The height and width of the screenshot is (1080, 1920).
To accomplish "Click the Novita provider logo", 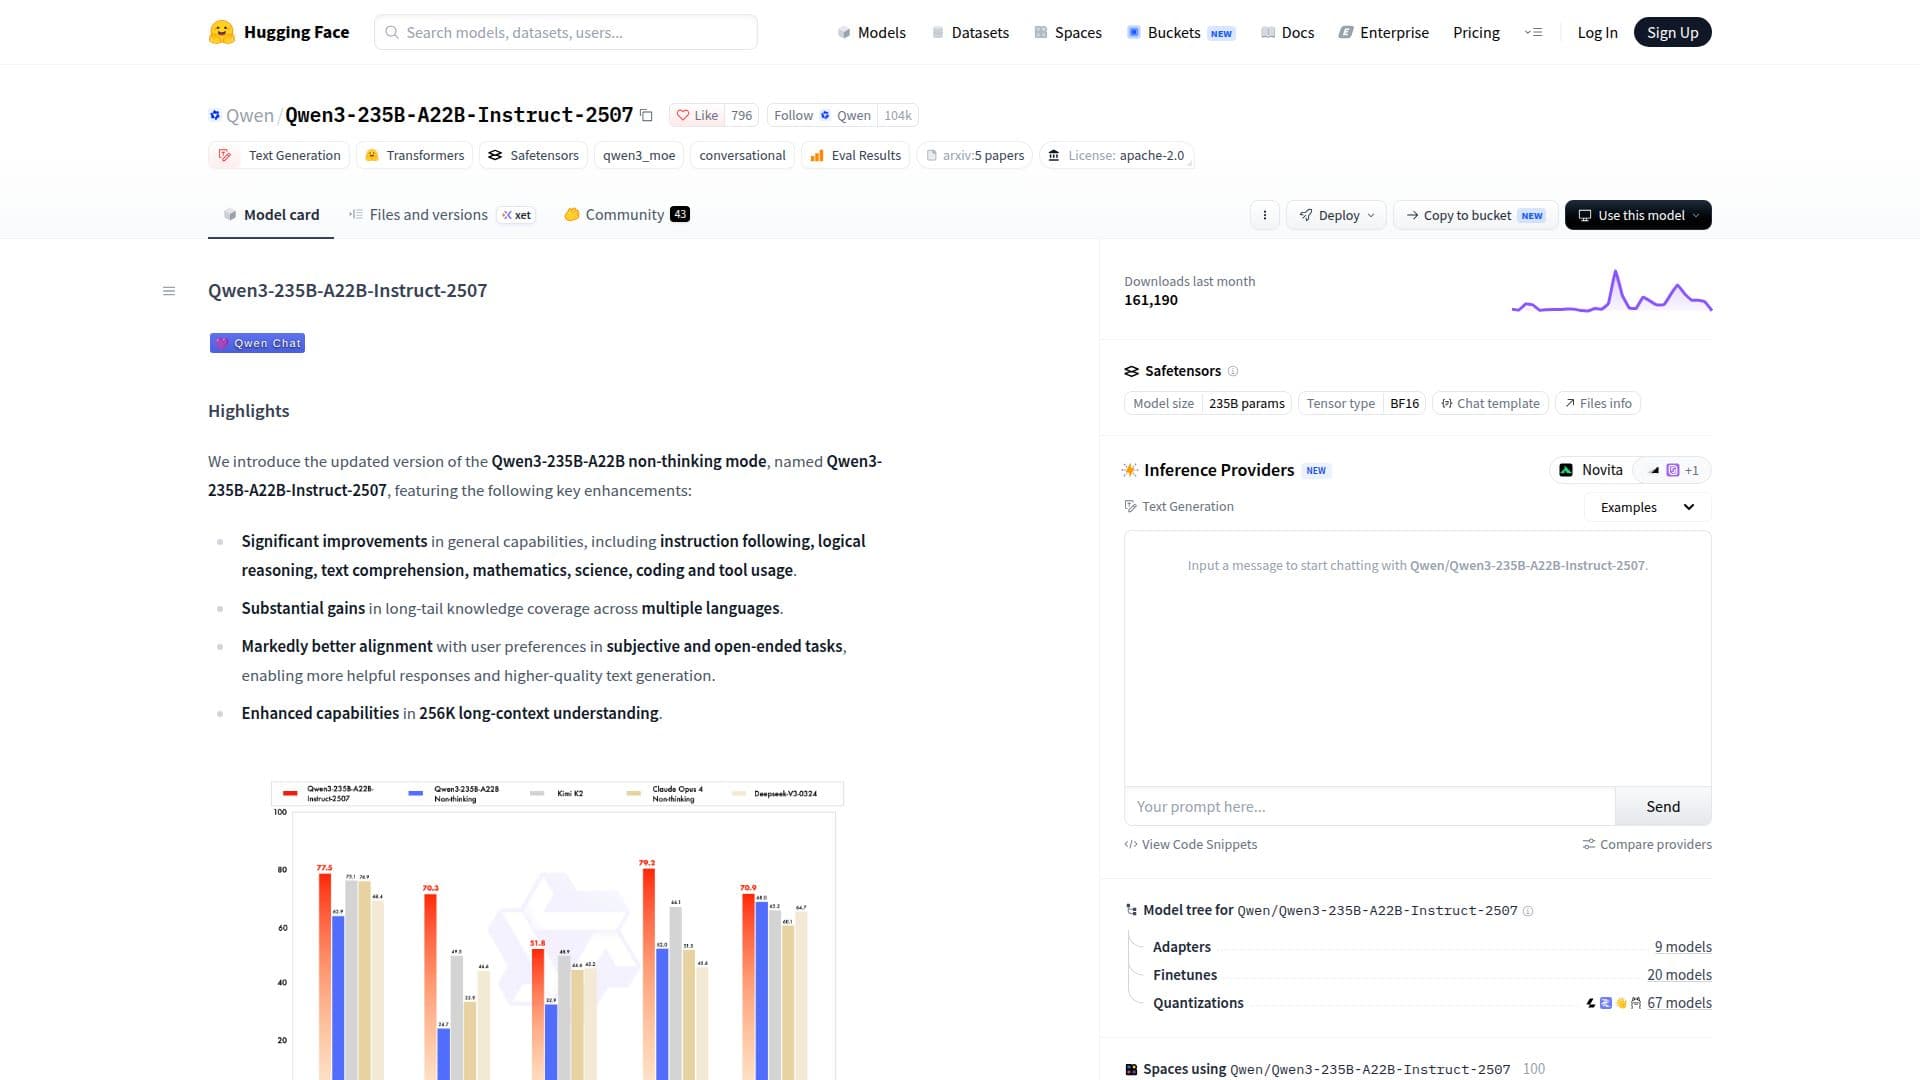I will (x=1566, y=470).
